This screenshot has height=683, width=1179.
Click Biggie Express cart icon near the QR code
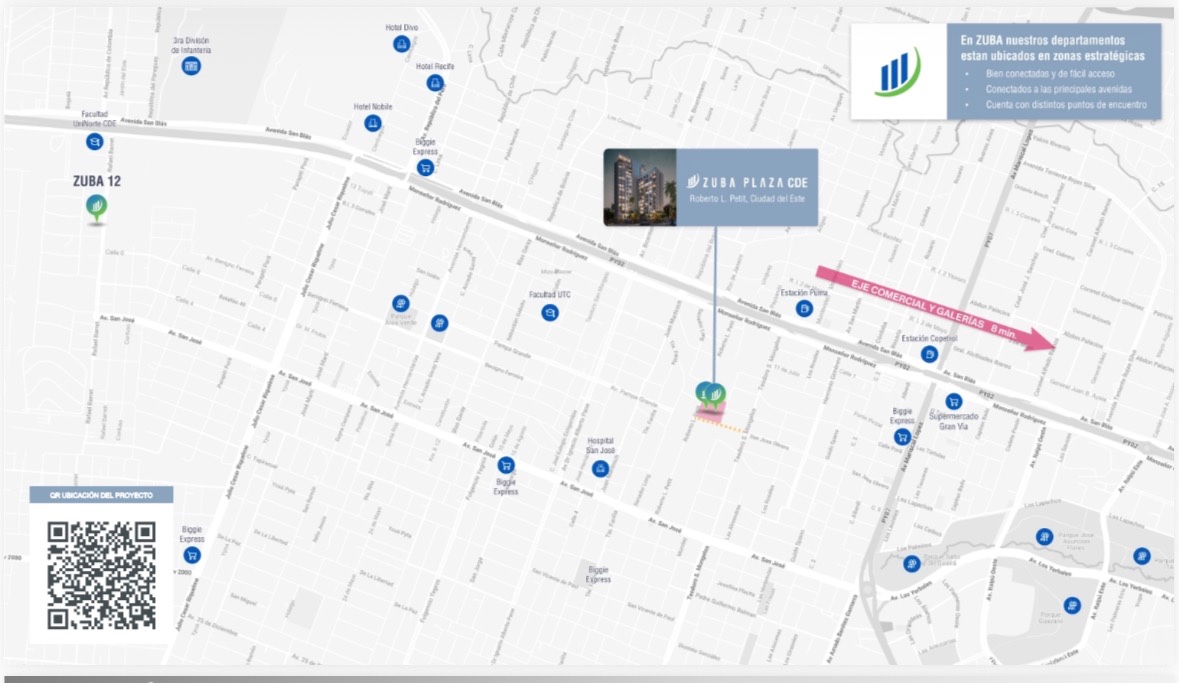coord(192,556)
